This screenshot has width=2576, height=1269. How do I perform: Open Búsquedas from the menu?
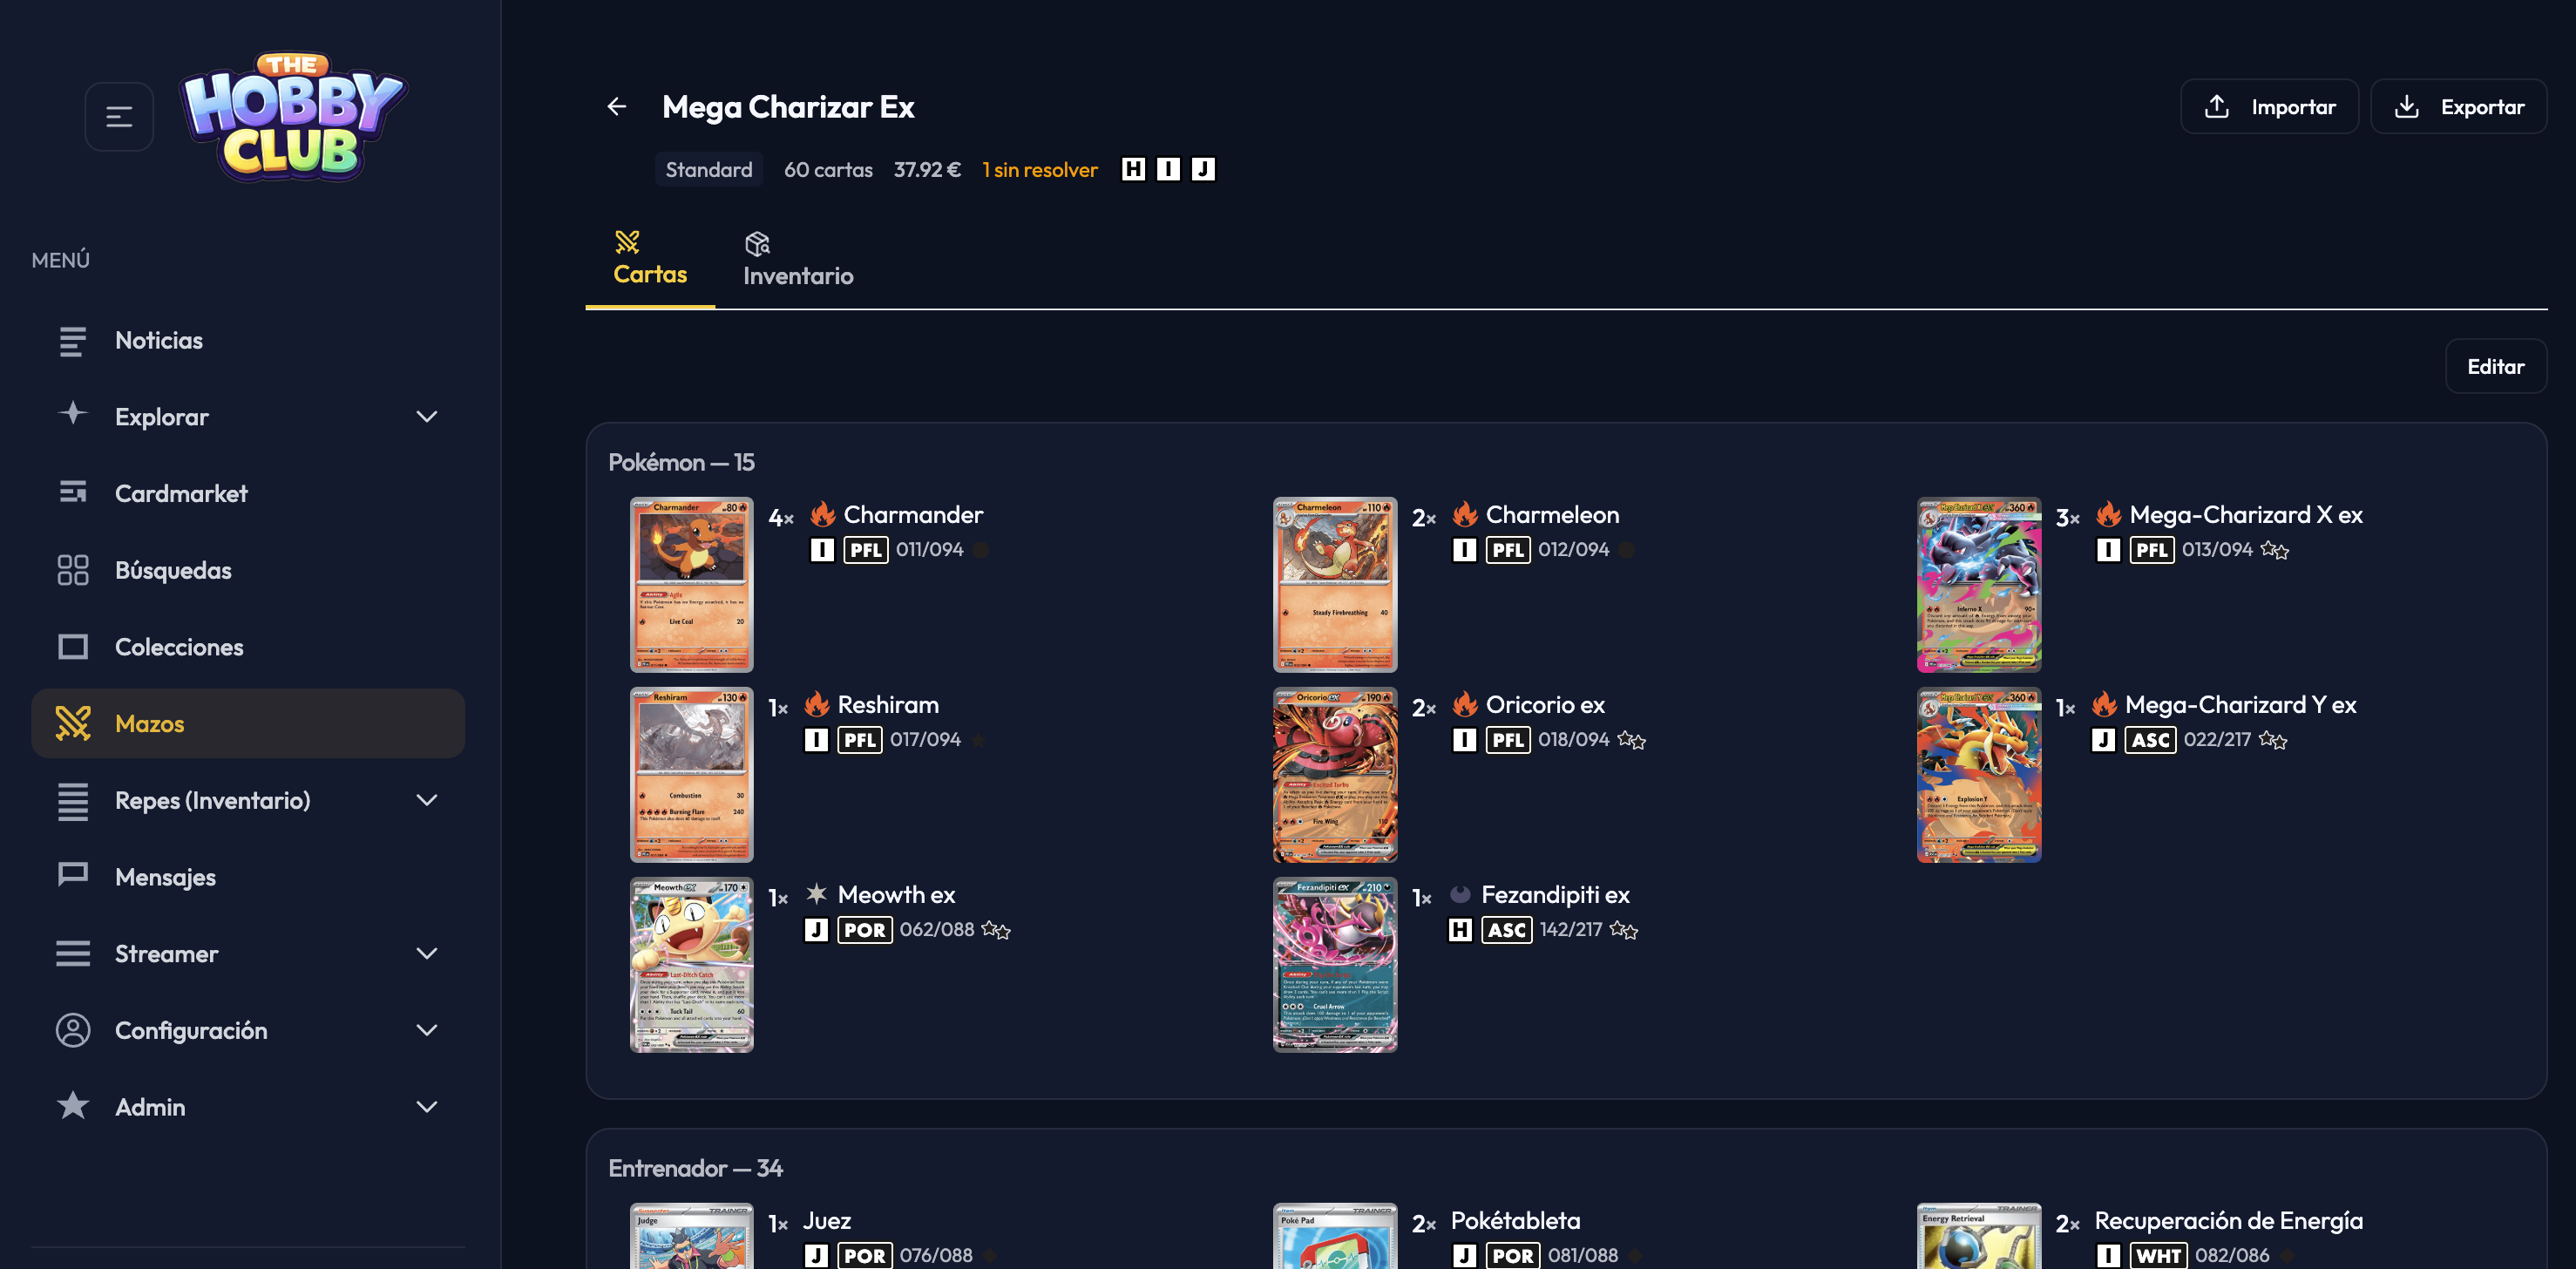point(248,570)
